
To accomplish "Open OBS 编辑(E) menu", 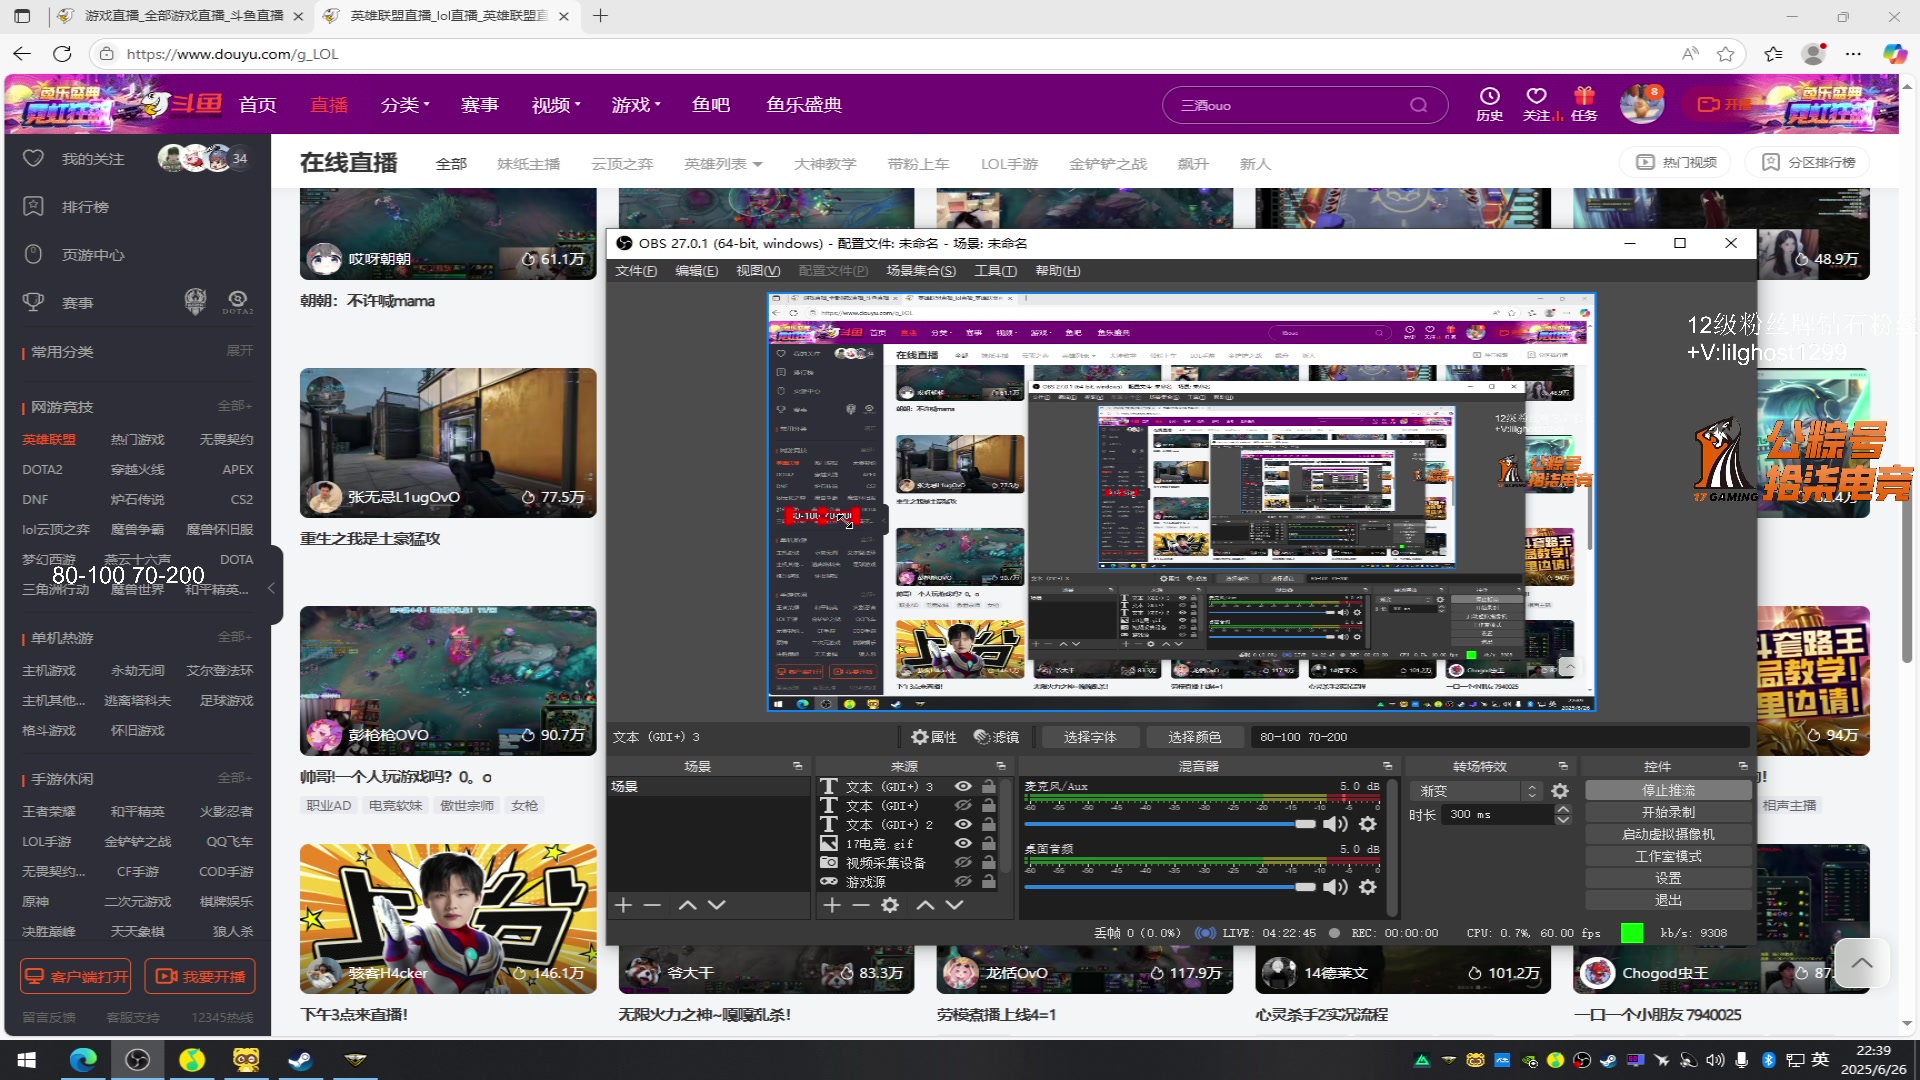I will coord(696,271).
